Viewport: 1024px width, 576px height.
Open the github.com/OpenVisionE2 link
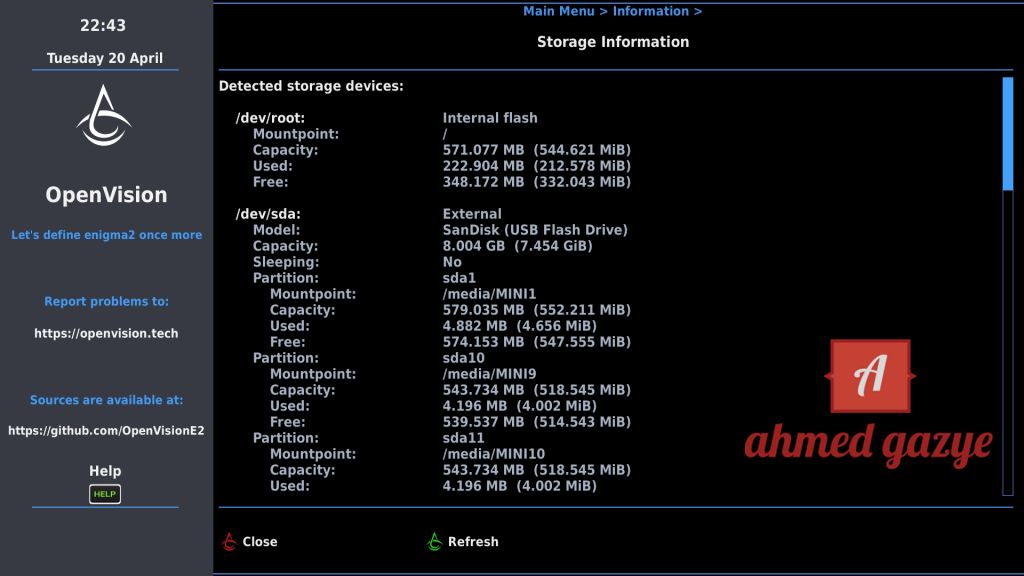pos(106,430)
